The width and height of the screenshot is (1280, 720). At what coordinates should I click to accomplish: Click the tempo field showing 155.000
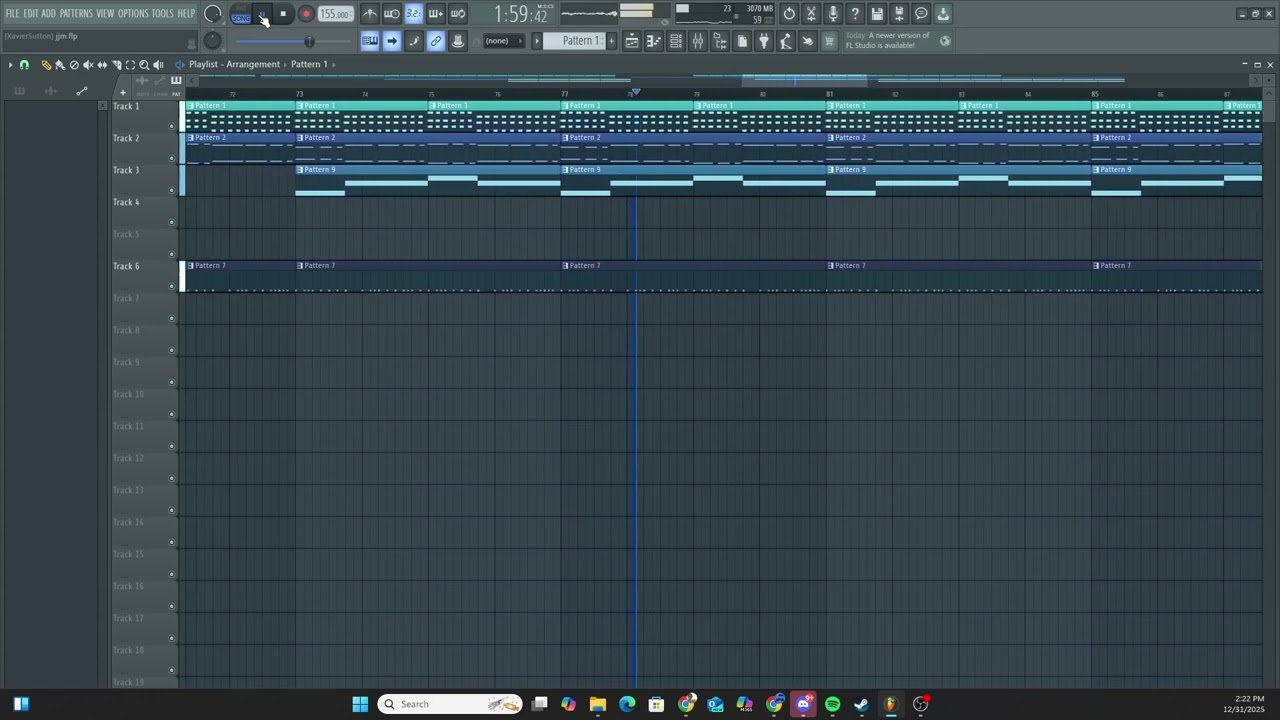click(x=335, y=14)
